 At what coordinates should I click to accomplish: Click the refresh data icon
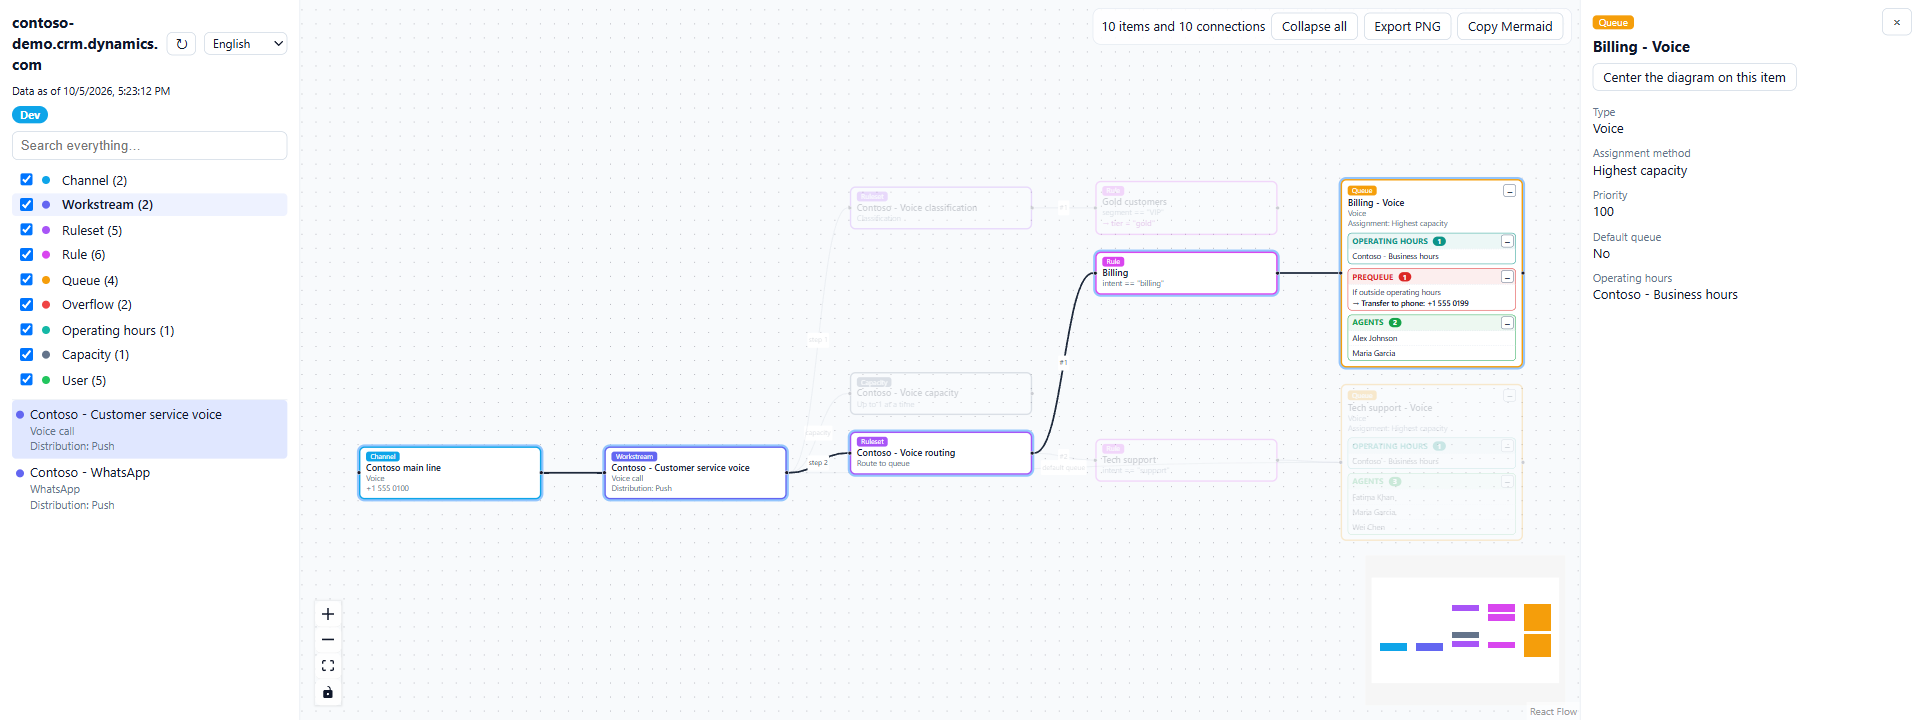click(x=181, y=44)
